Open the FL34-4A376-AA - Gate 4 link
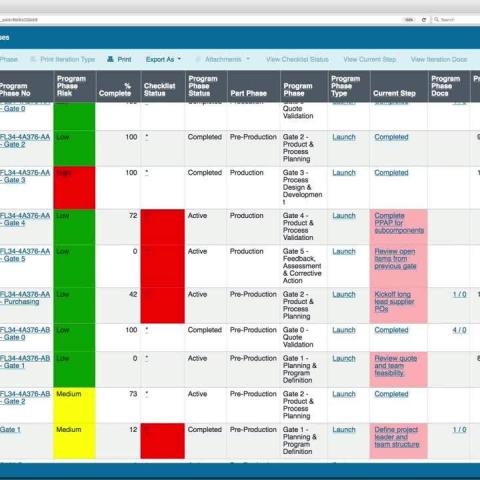 [25, 219]
